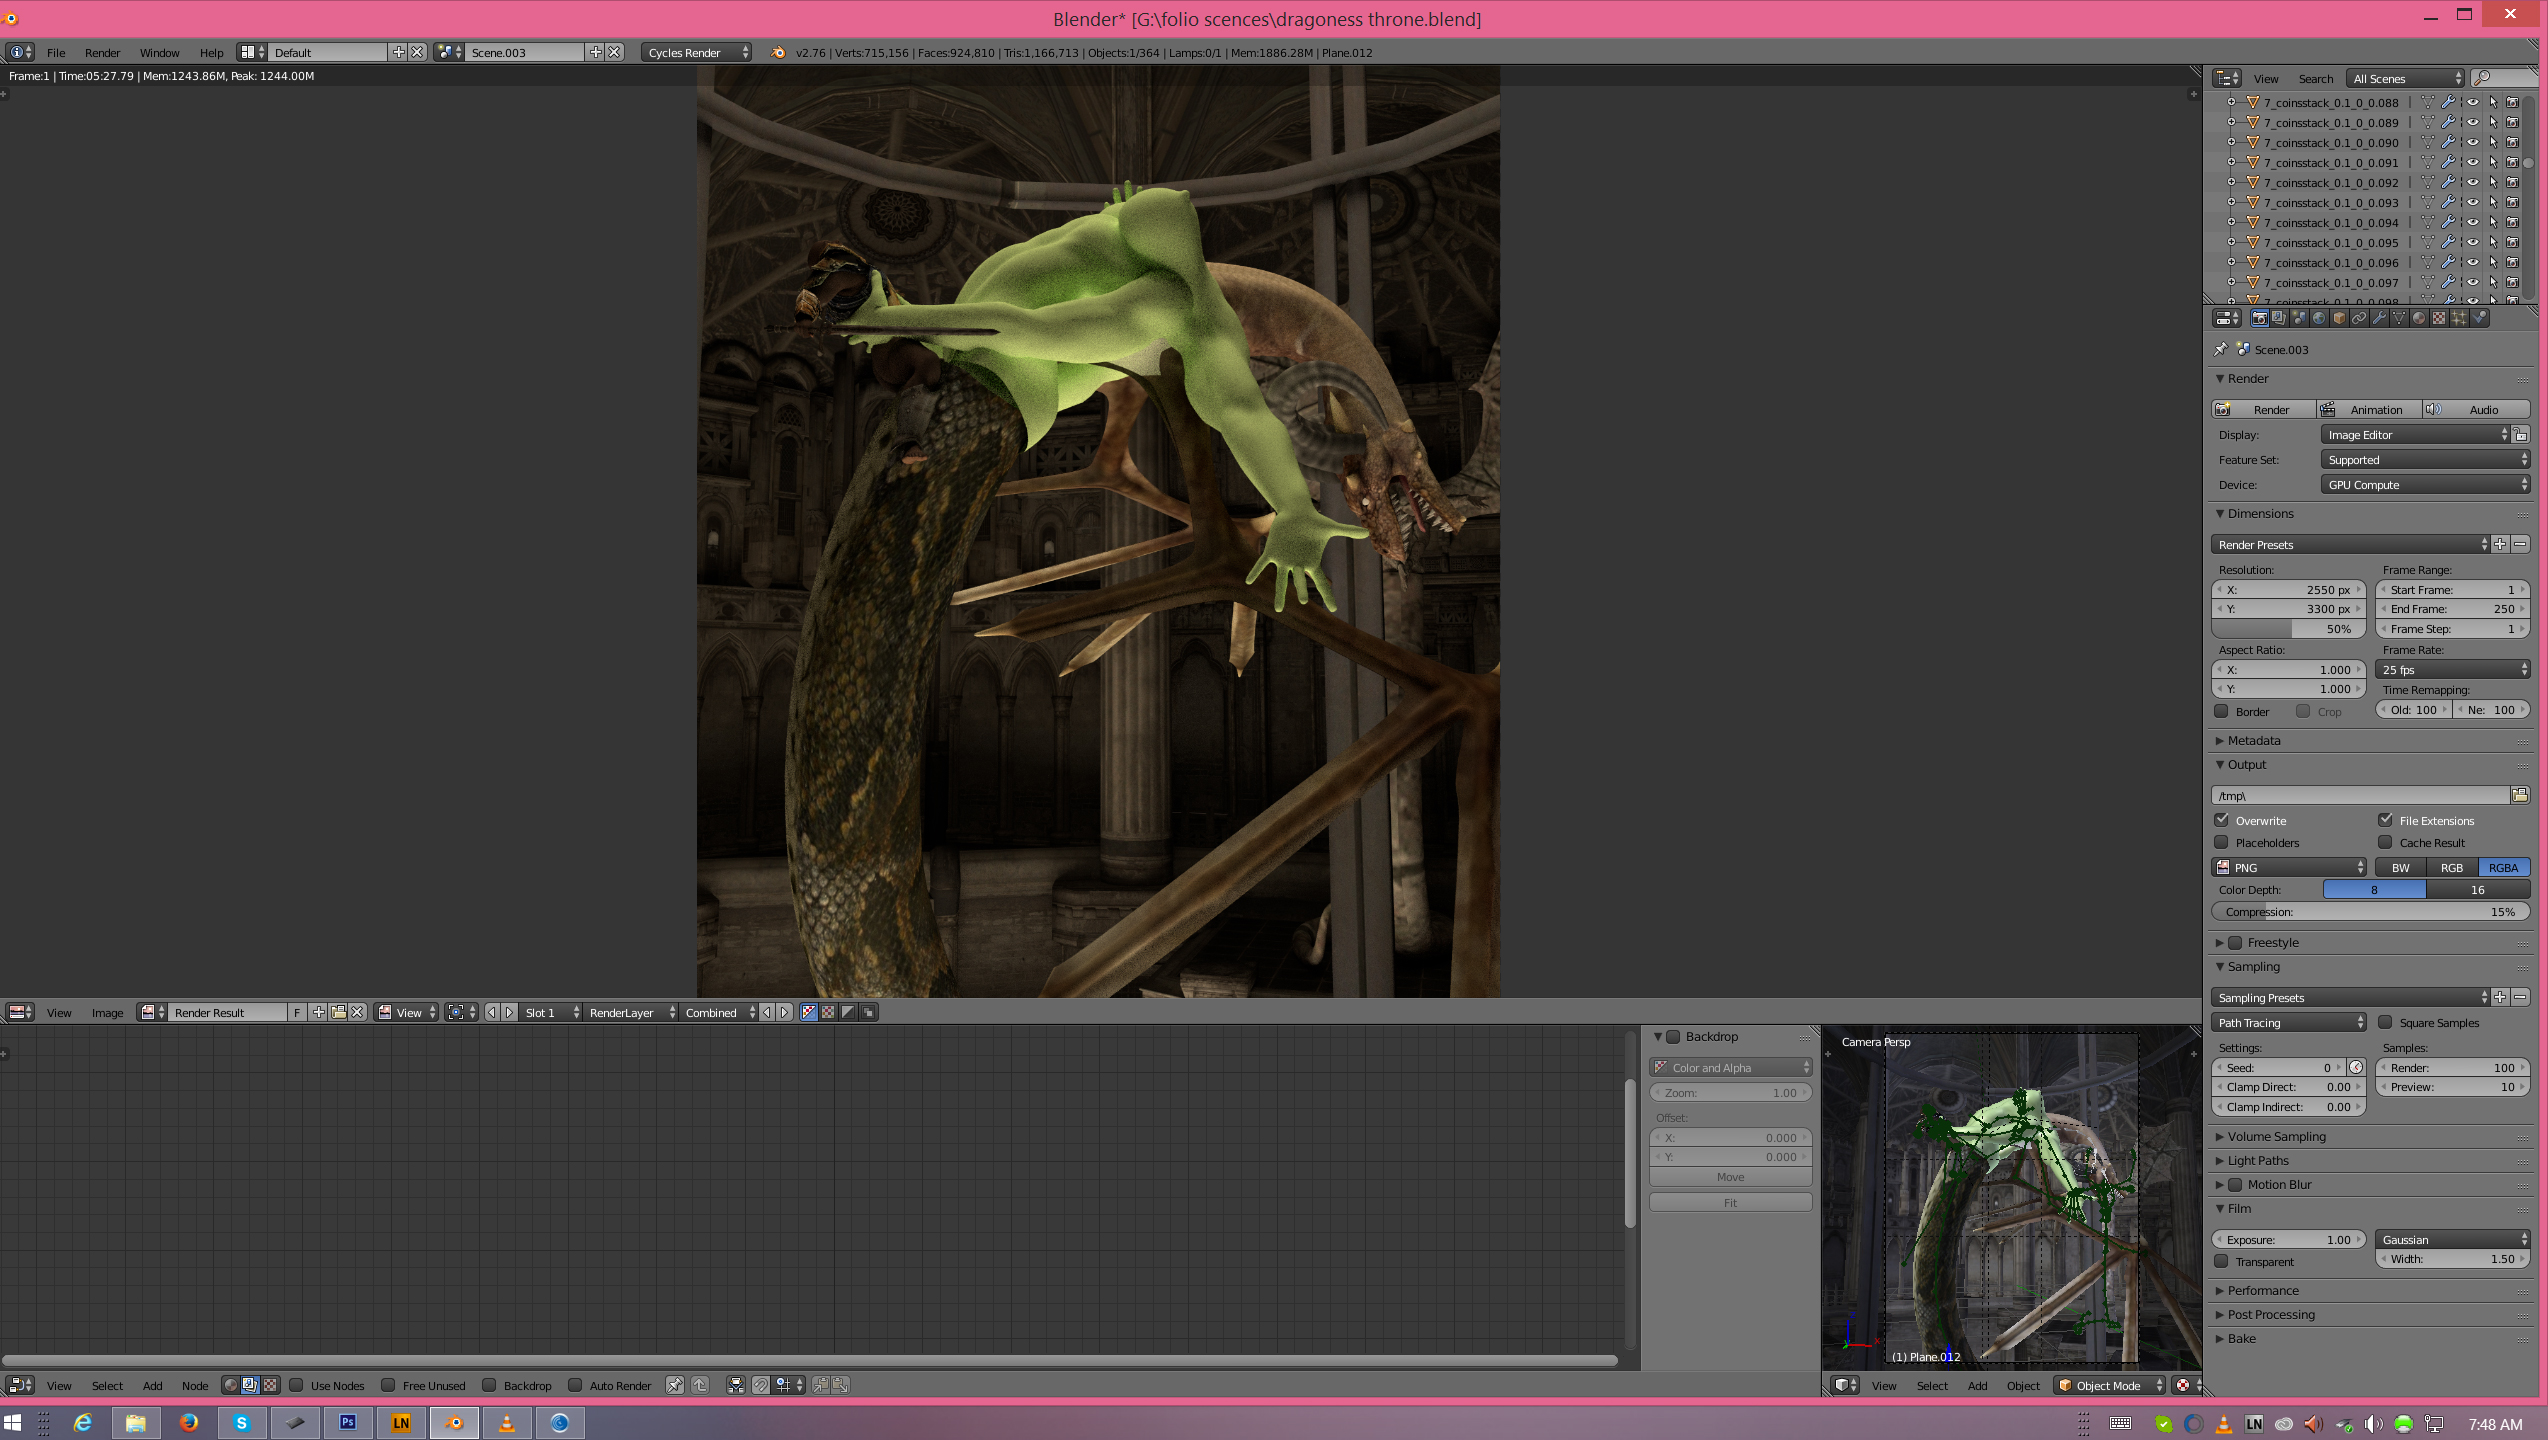
Task: Open the World properties tab icon
Action: tap(2319, 318)
